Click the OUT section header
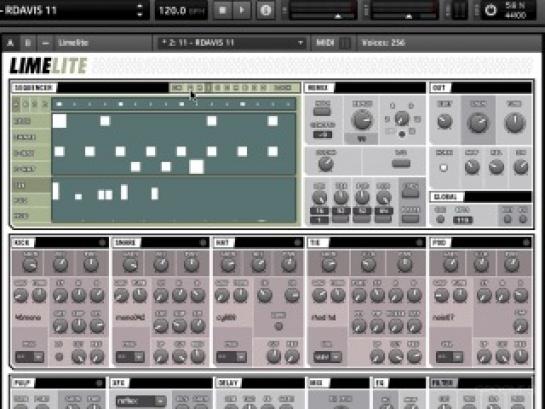The height and width of the screenshot is (409, 545). click(440, 88)
